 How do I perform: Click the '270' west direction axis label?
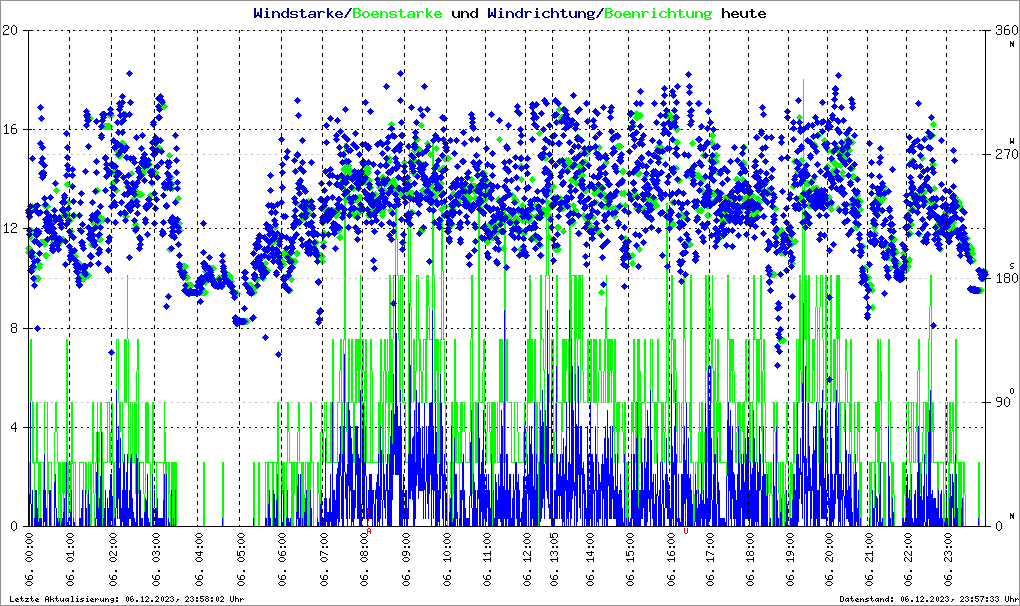click(x=1006, y=154)
